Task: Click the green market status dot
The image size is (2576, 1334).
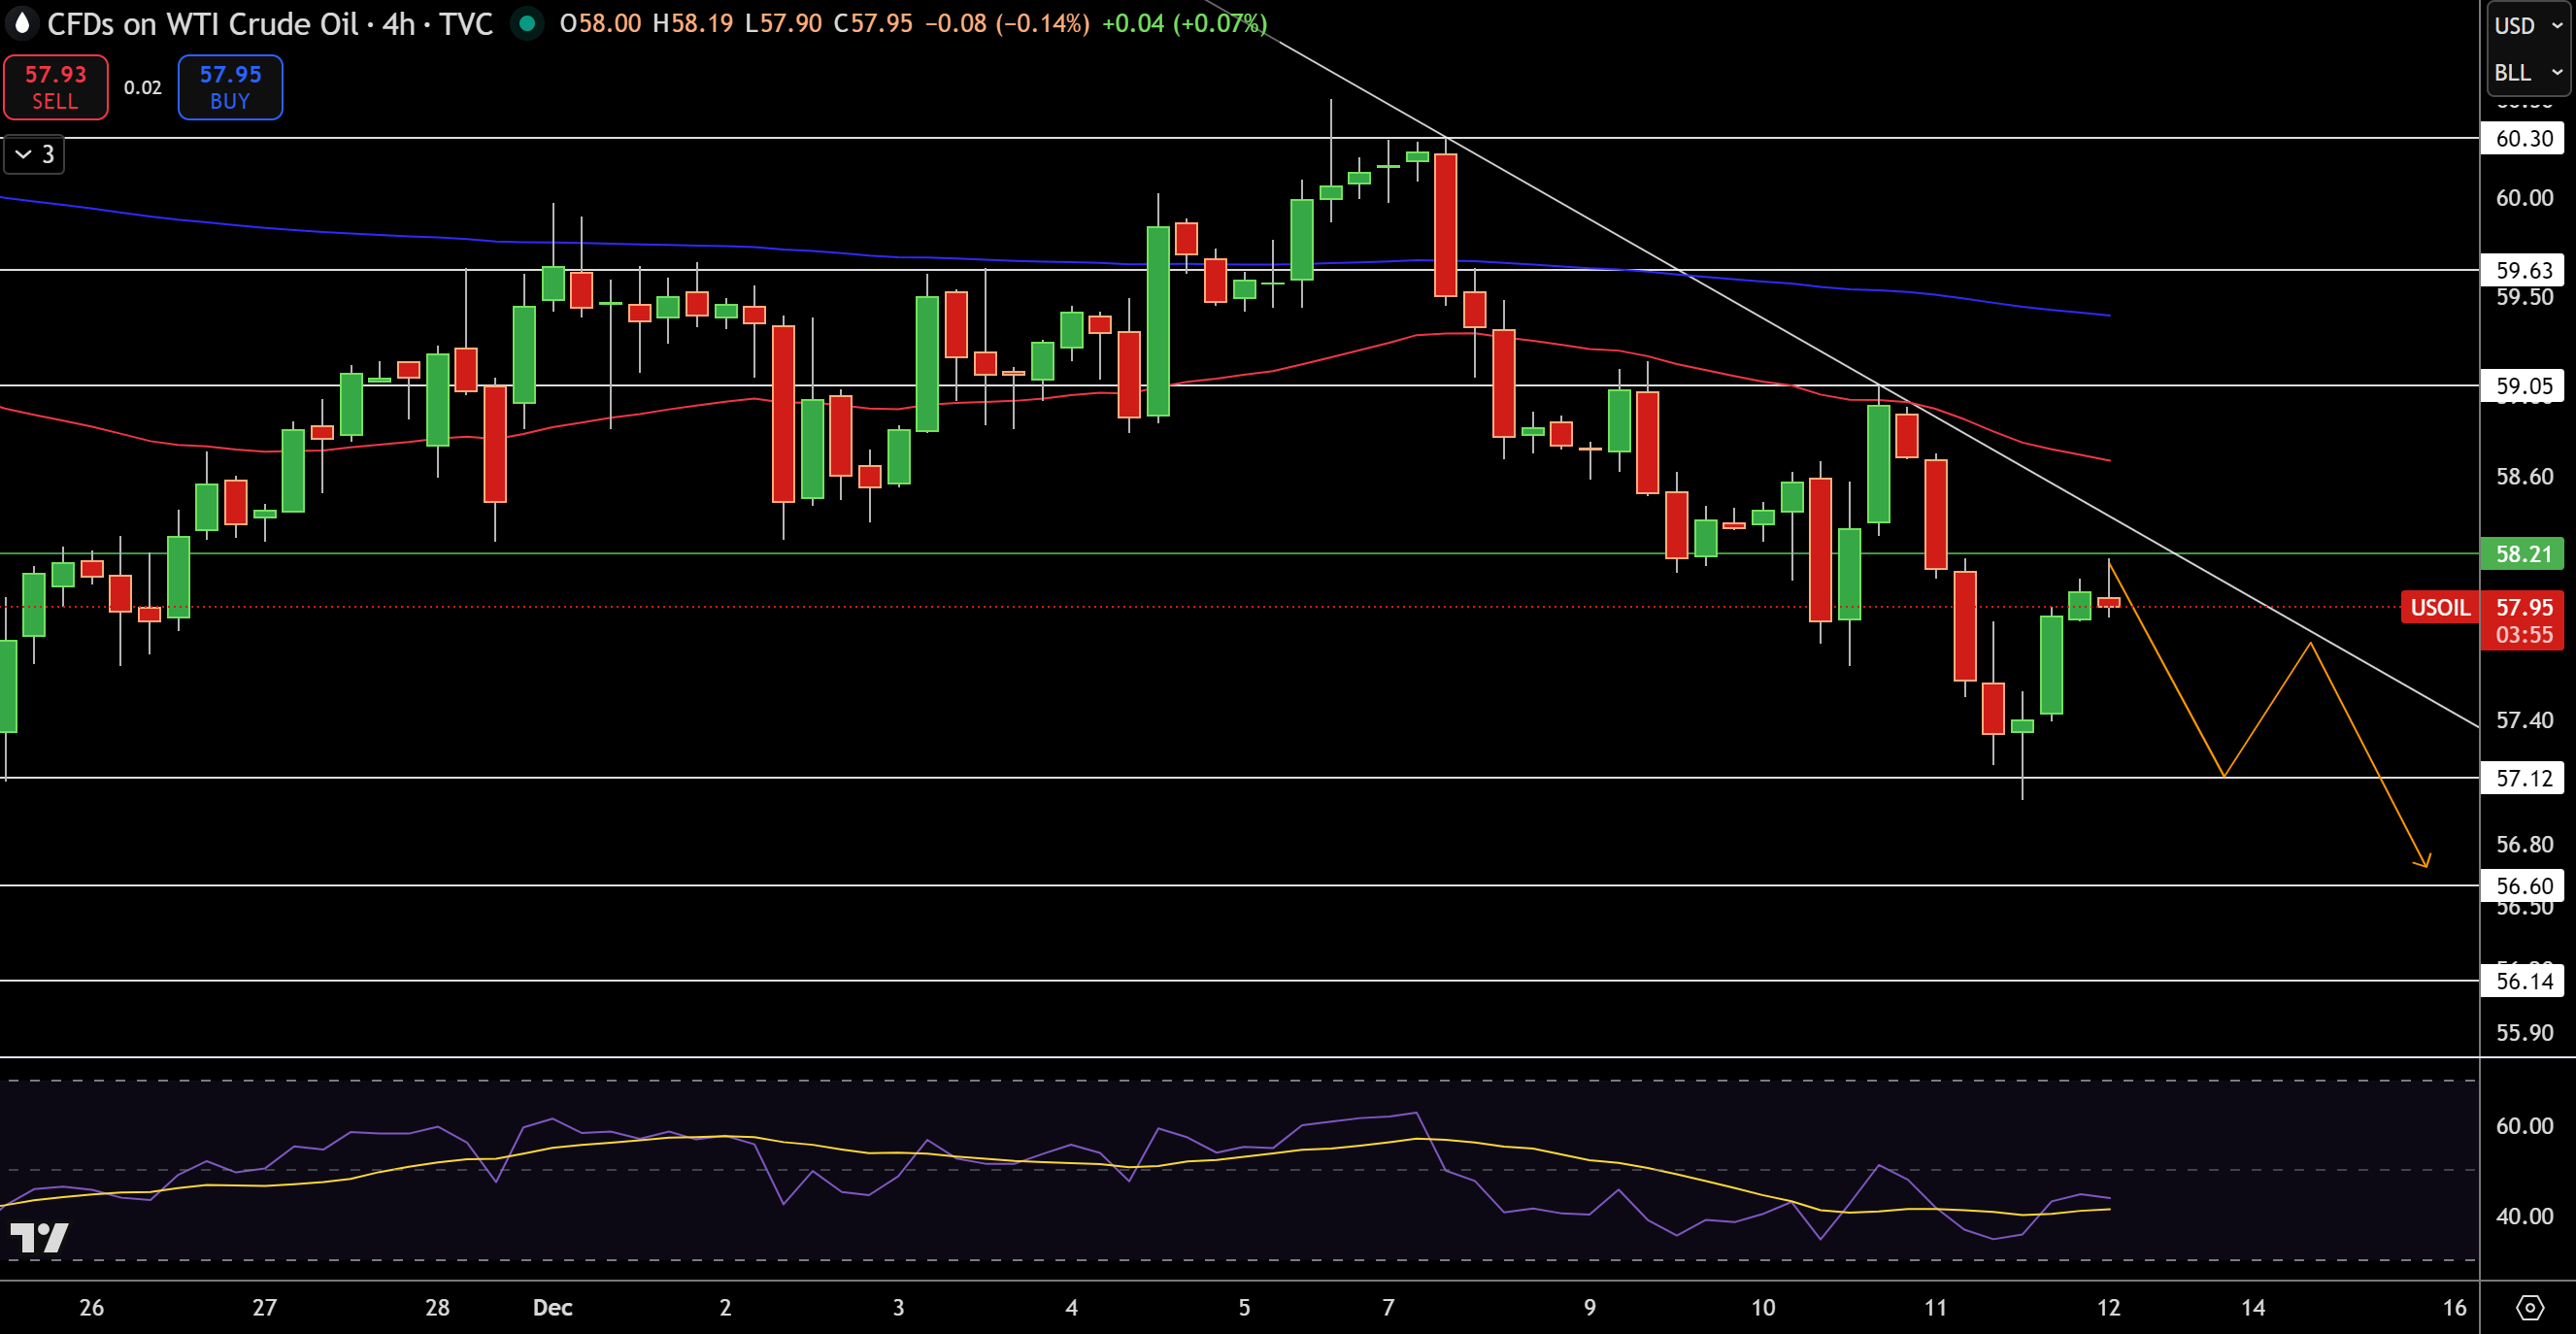Action: coord(527,23)
